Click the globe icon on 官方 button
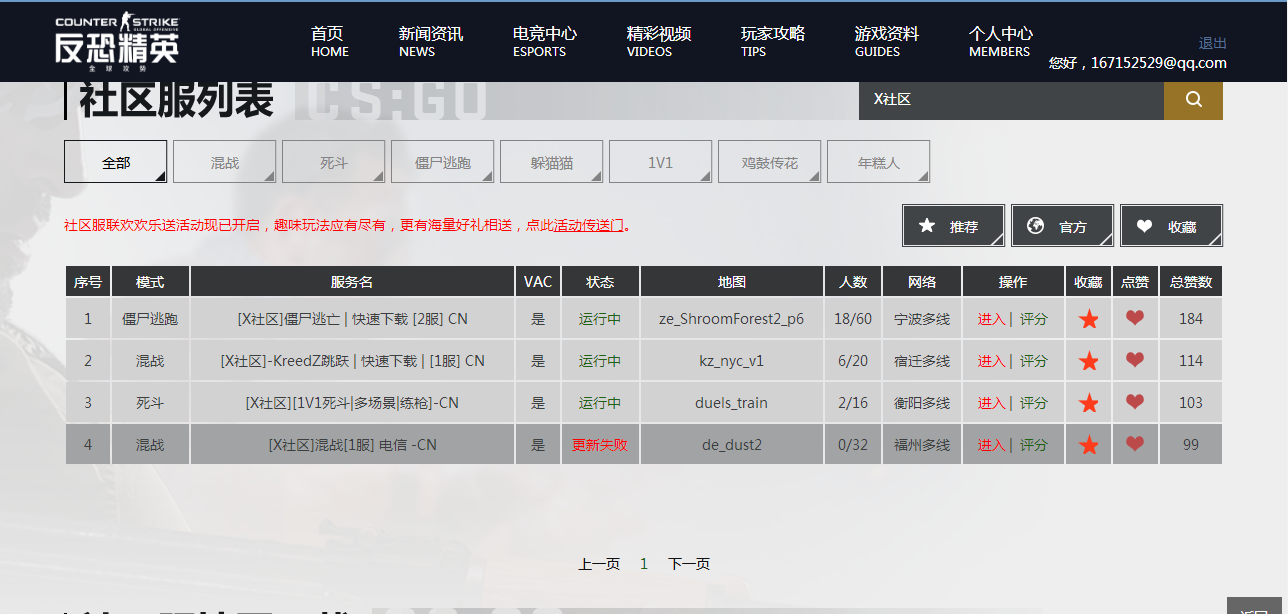This screenshot has height=614, width=1288. (x=1036, y=226)
